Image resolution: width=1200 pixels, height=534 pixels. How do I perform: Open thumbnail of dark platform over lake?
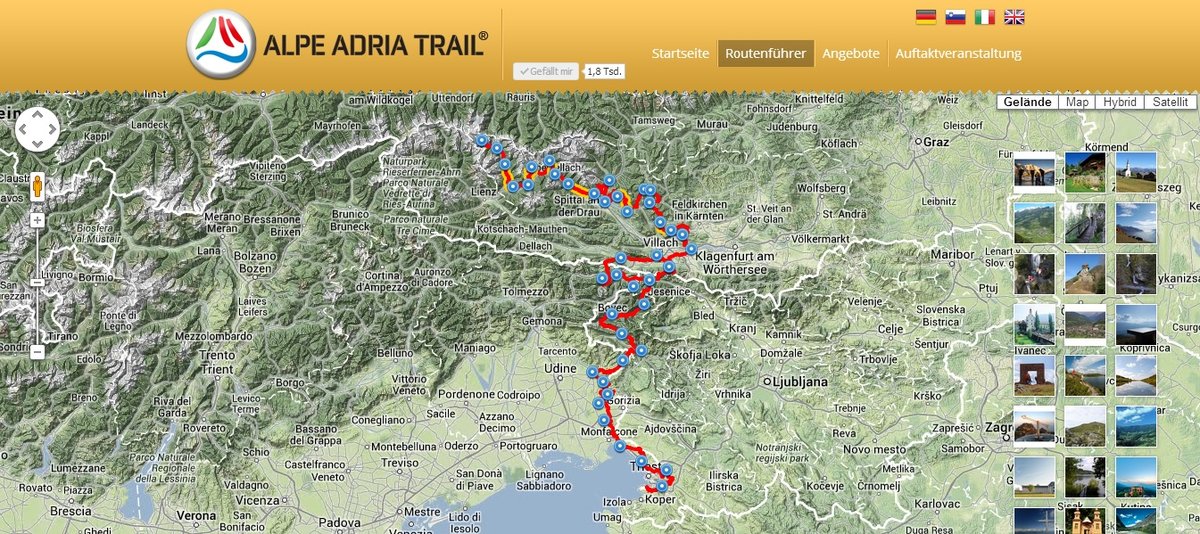[x=1136, y=325]
